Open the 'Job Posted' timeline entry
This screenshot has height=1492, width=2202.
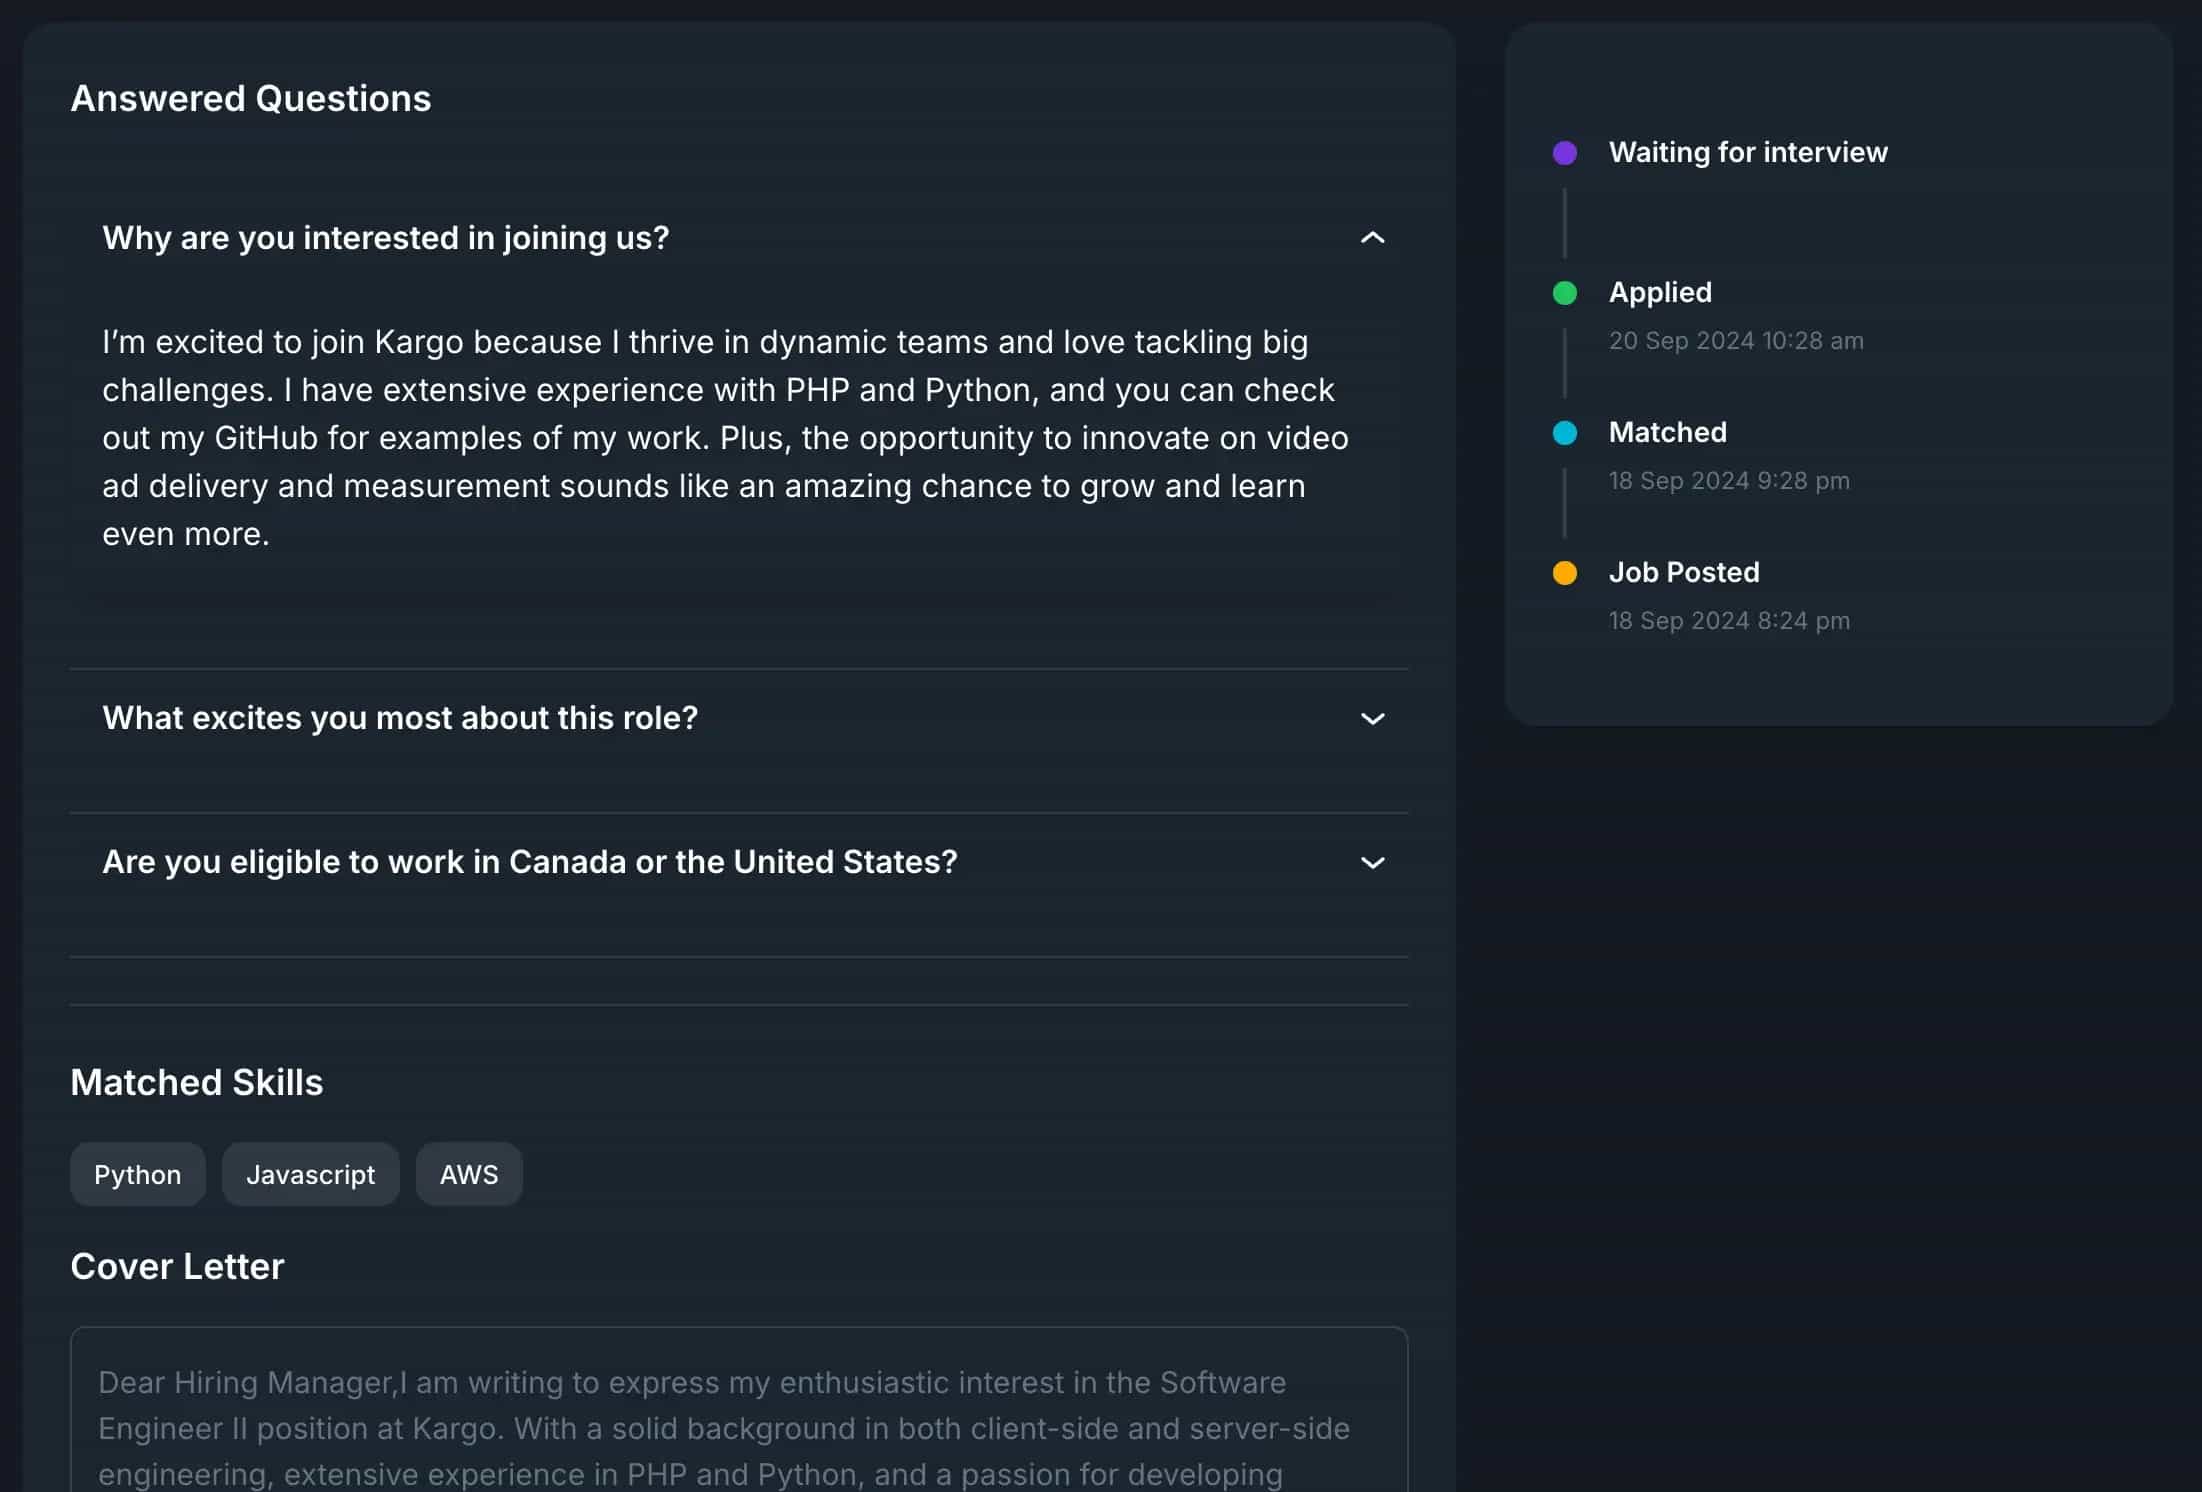[x=1683, y=572]
